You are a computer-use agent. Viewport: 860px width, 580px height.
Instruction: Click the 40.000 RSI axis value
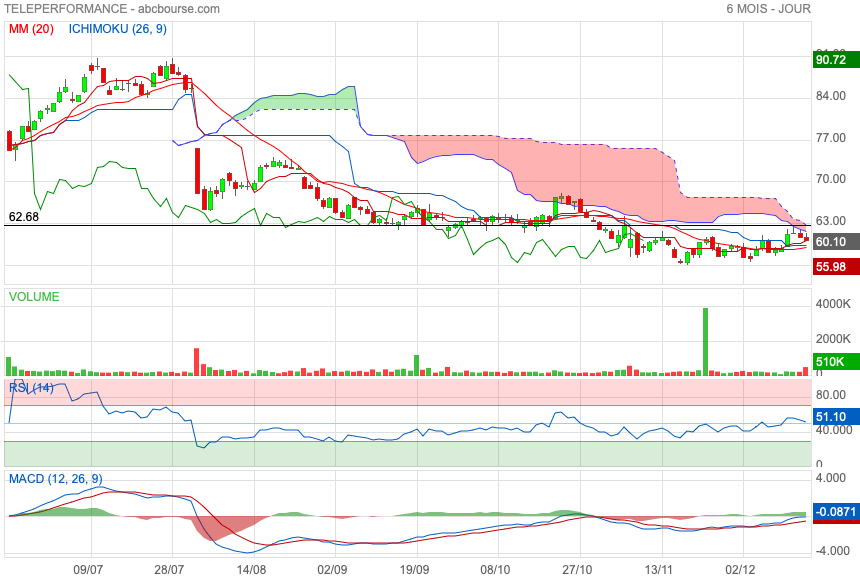tap(833, 430)
